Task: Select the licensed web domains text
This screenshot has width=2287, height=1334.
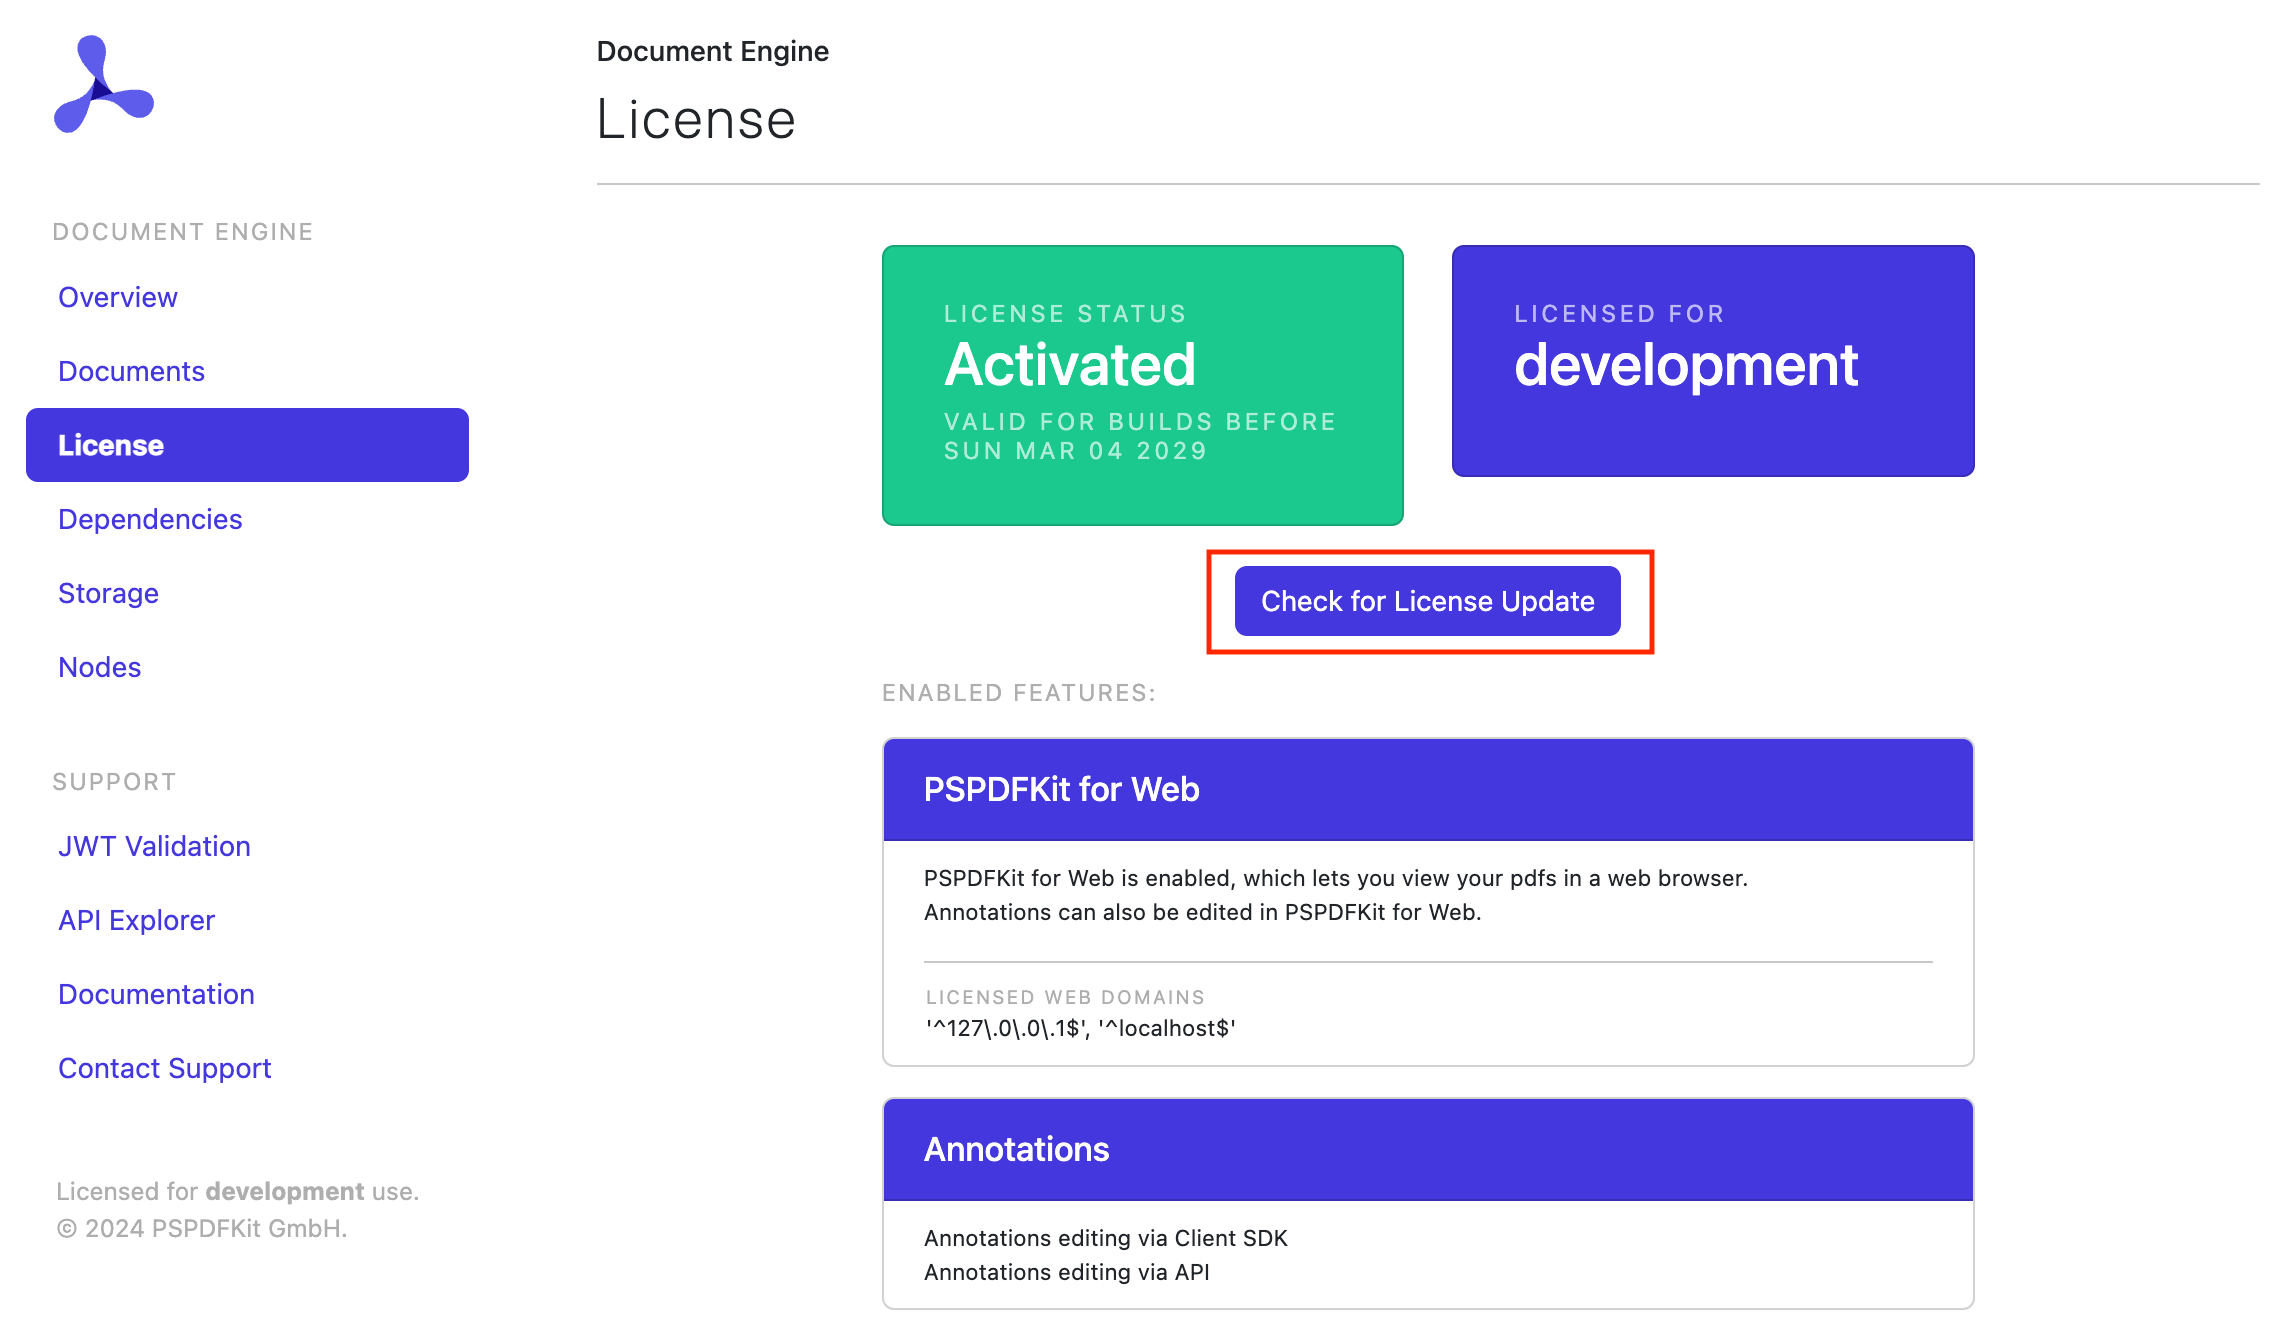Action: [1080, 1027]
